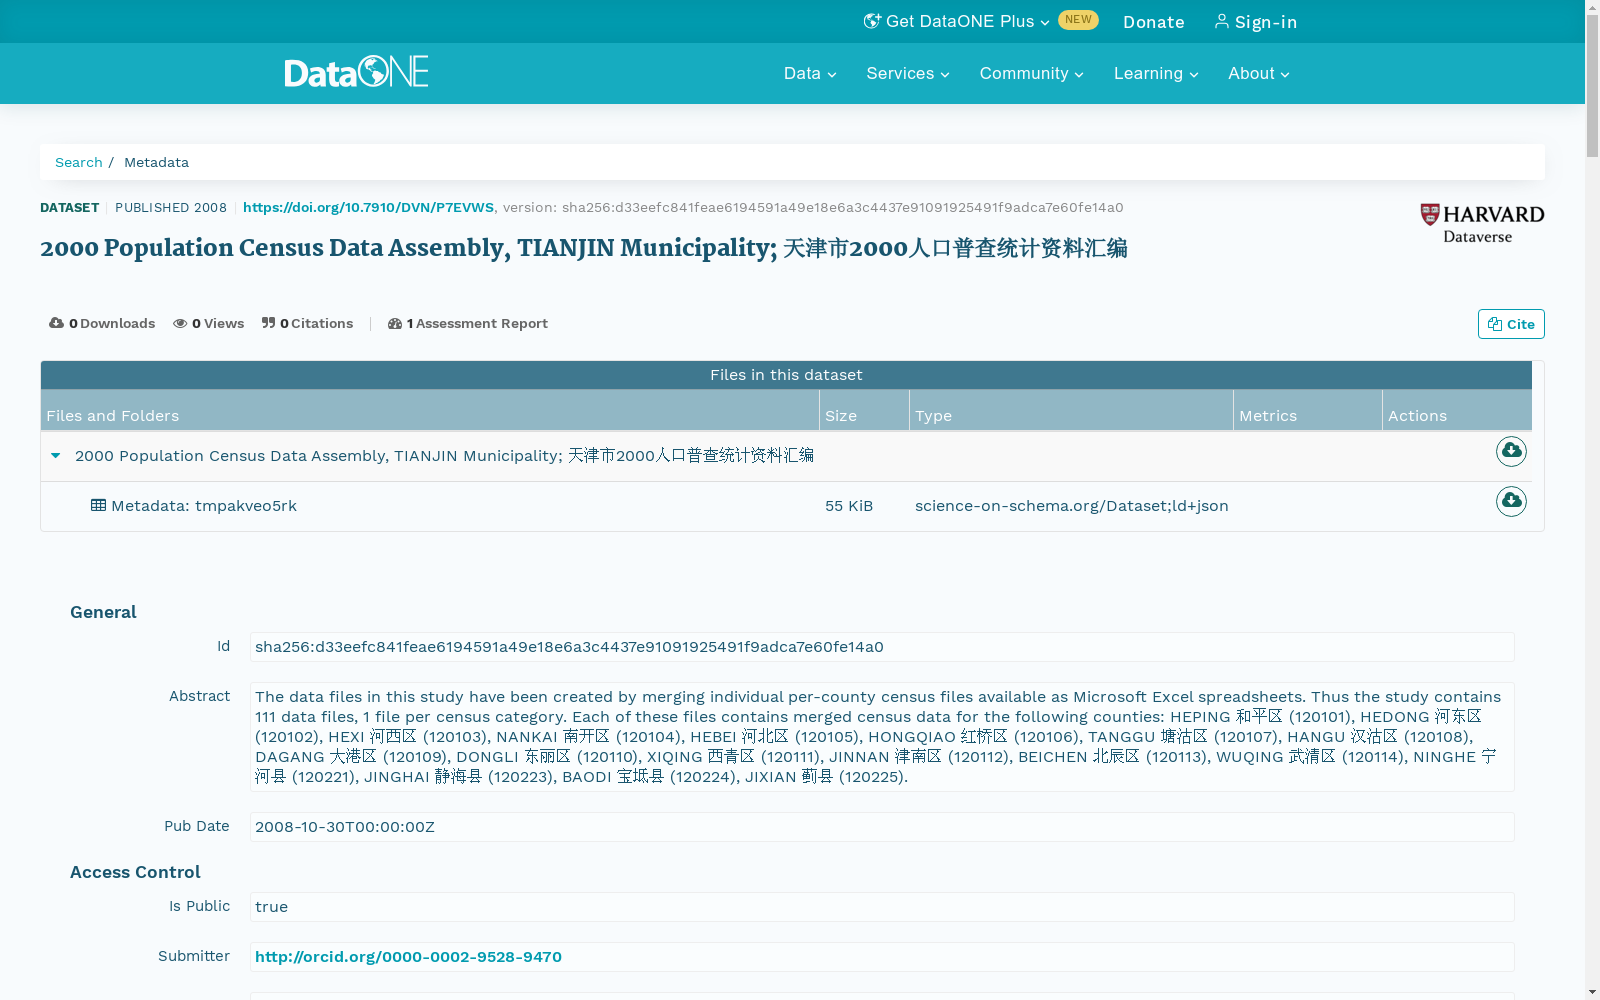Click the globe icon next to Get DataONE Plus
The height and width of the screenshot is (1000, 1600).
[872, 21]
